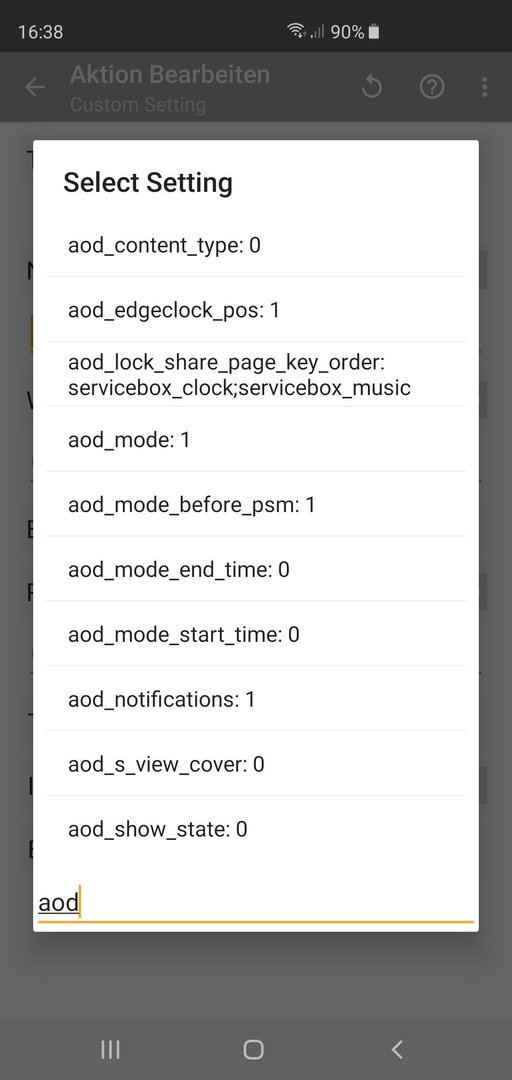Tap the back arrow in the header
This screenshot has height=1080, width=512.
[x=34, y=87]
